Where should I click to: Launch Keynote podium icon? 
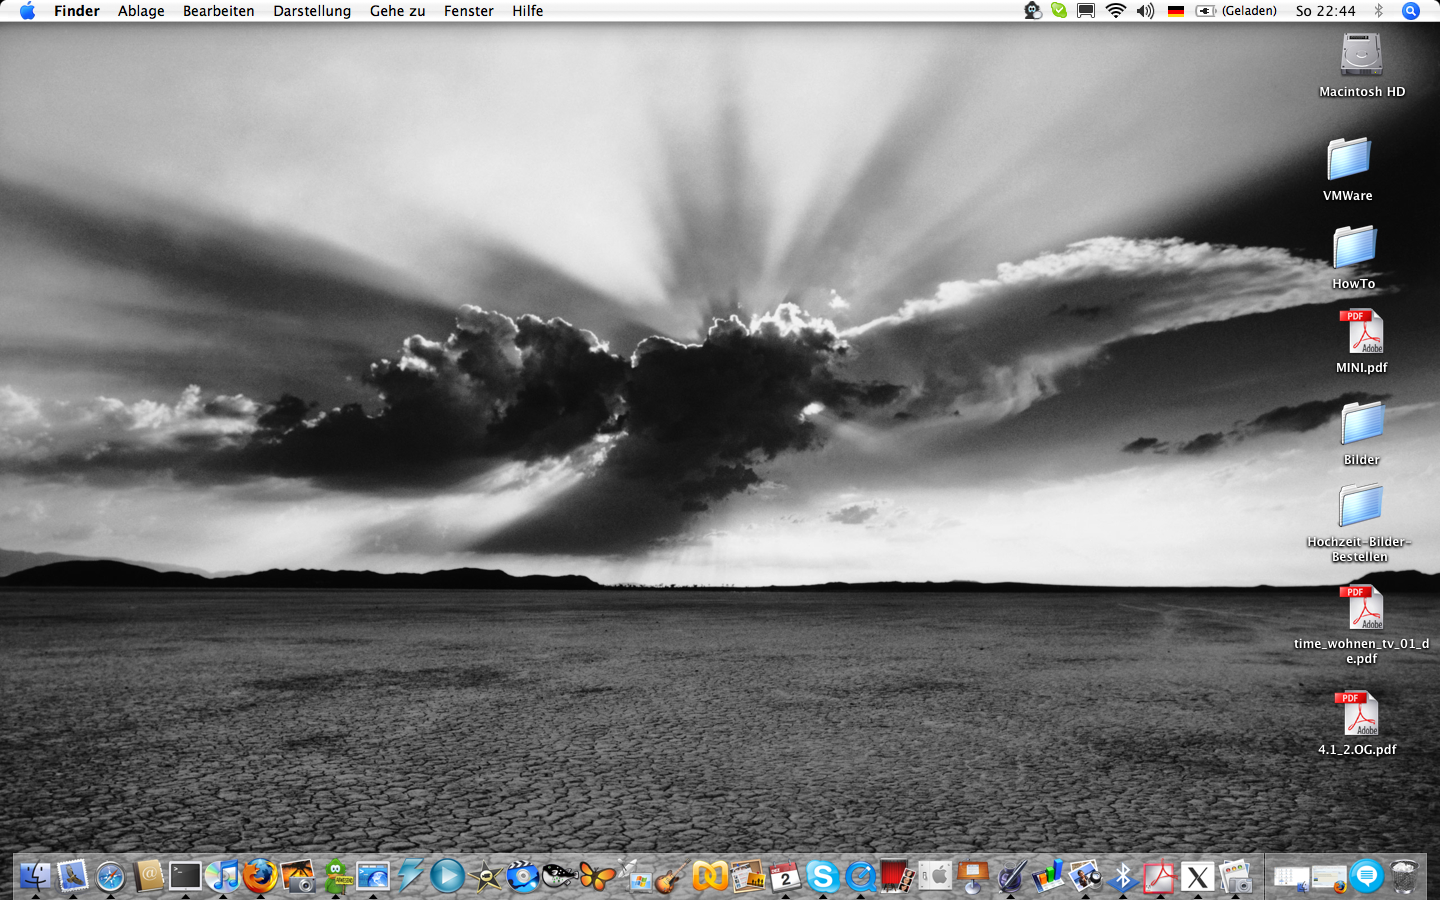(x=972, y=877)
